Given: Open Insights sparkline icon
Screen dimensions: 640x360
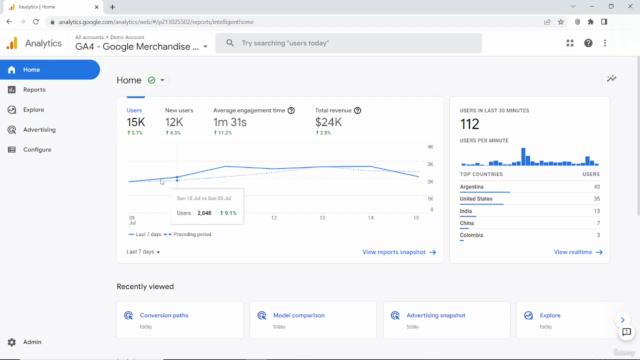Looking at the screenshot, I should [611, 78].
